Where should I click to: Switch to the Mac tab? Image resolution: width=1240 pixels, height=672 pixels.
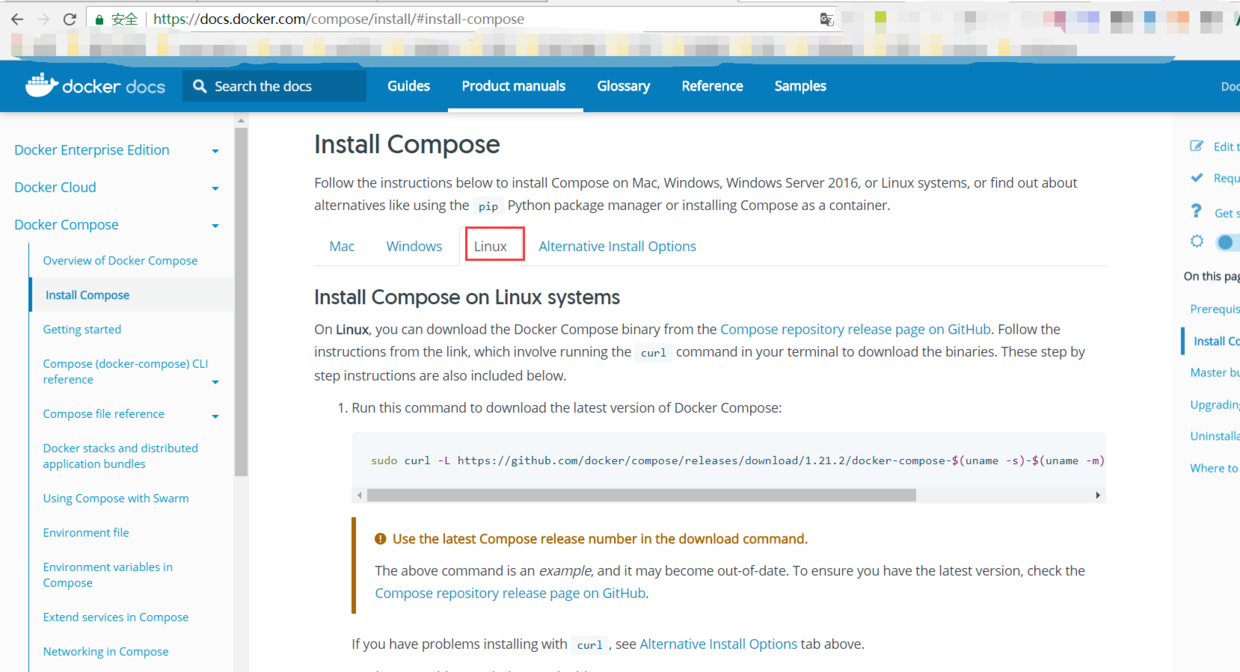click(342, 246)
